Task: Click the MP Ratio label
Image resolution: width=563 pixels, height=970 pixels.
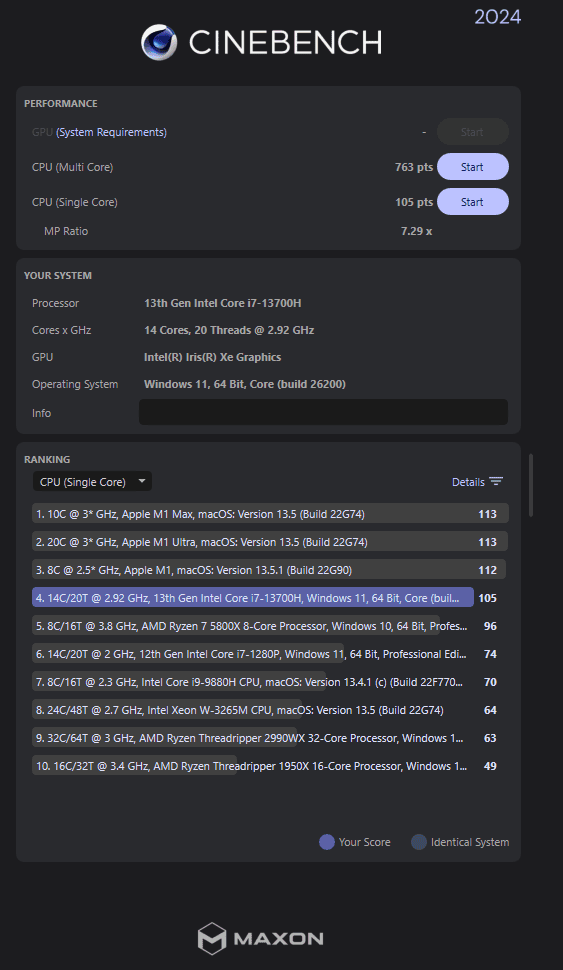Action: tap(66, 231)
